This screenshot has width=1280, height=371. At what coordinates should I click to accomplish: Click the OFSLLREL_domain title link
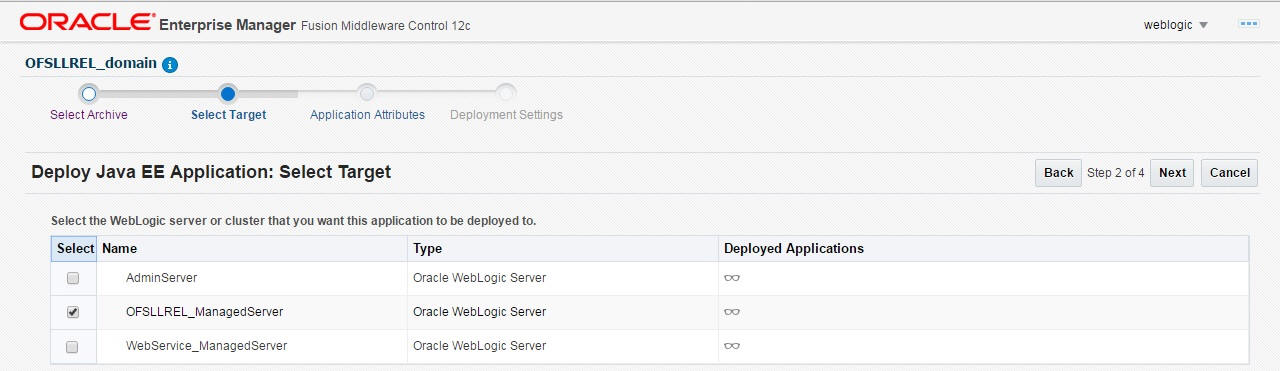pos(91,63)
